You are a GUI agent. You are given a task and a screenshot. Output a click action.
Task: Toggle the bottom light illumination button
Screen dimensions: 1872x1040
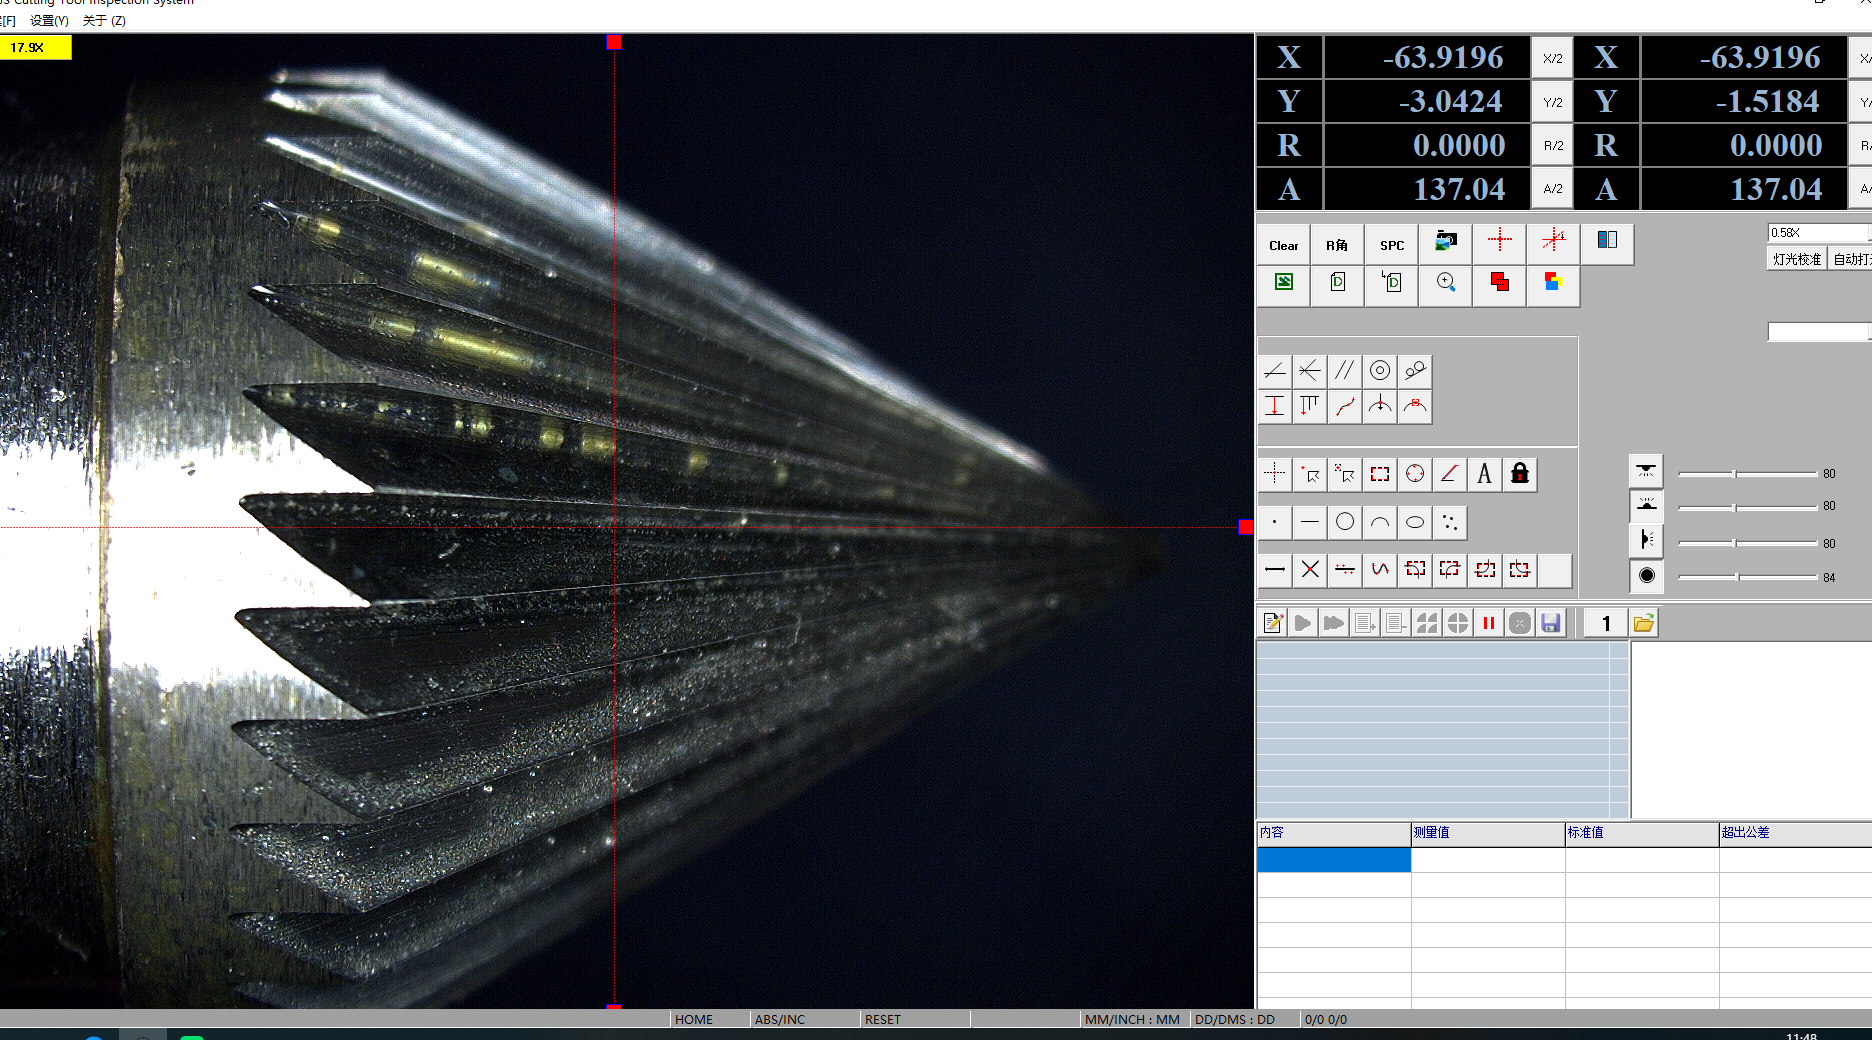pos(1646,505)
